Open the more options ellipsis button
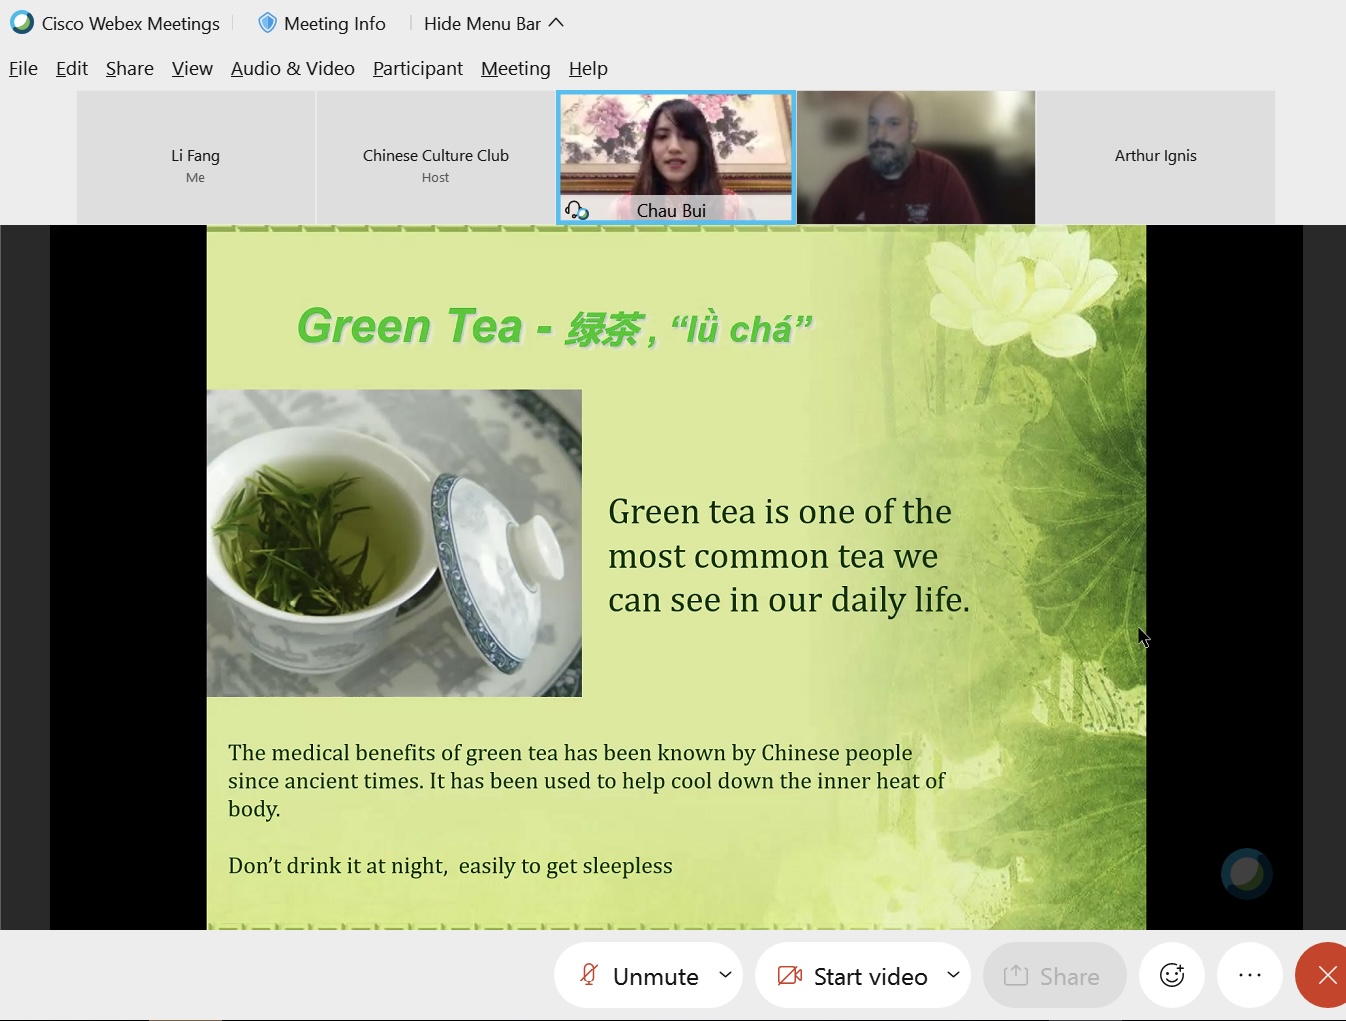Image resolution: width=1346 pixels, height=1021 pixels. (x=1250, y=975)
